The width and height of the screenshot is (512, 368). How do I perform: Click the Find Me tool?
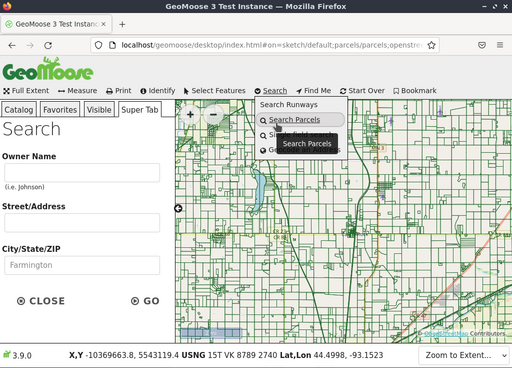pyautogui.click(x=313, y=91)
